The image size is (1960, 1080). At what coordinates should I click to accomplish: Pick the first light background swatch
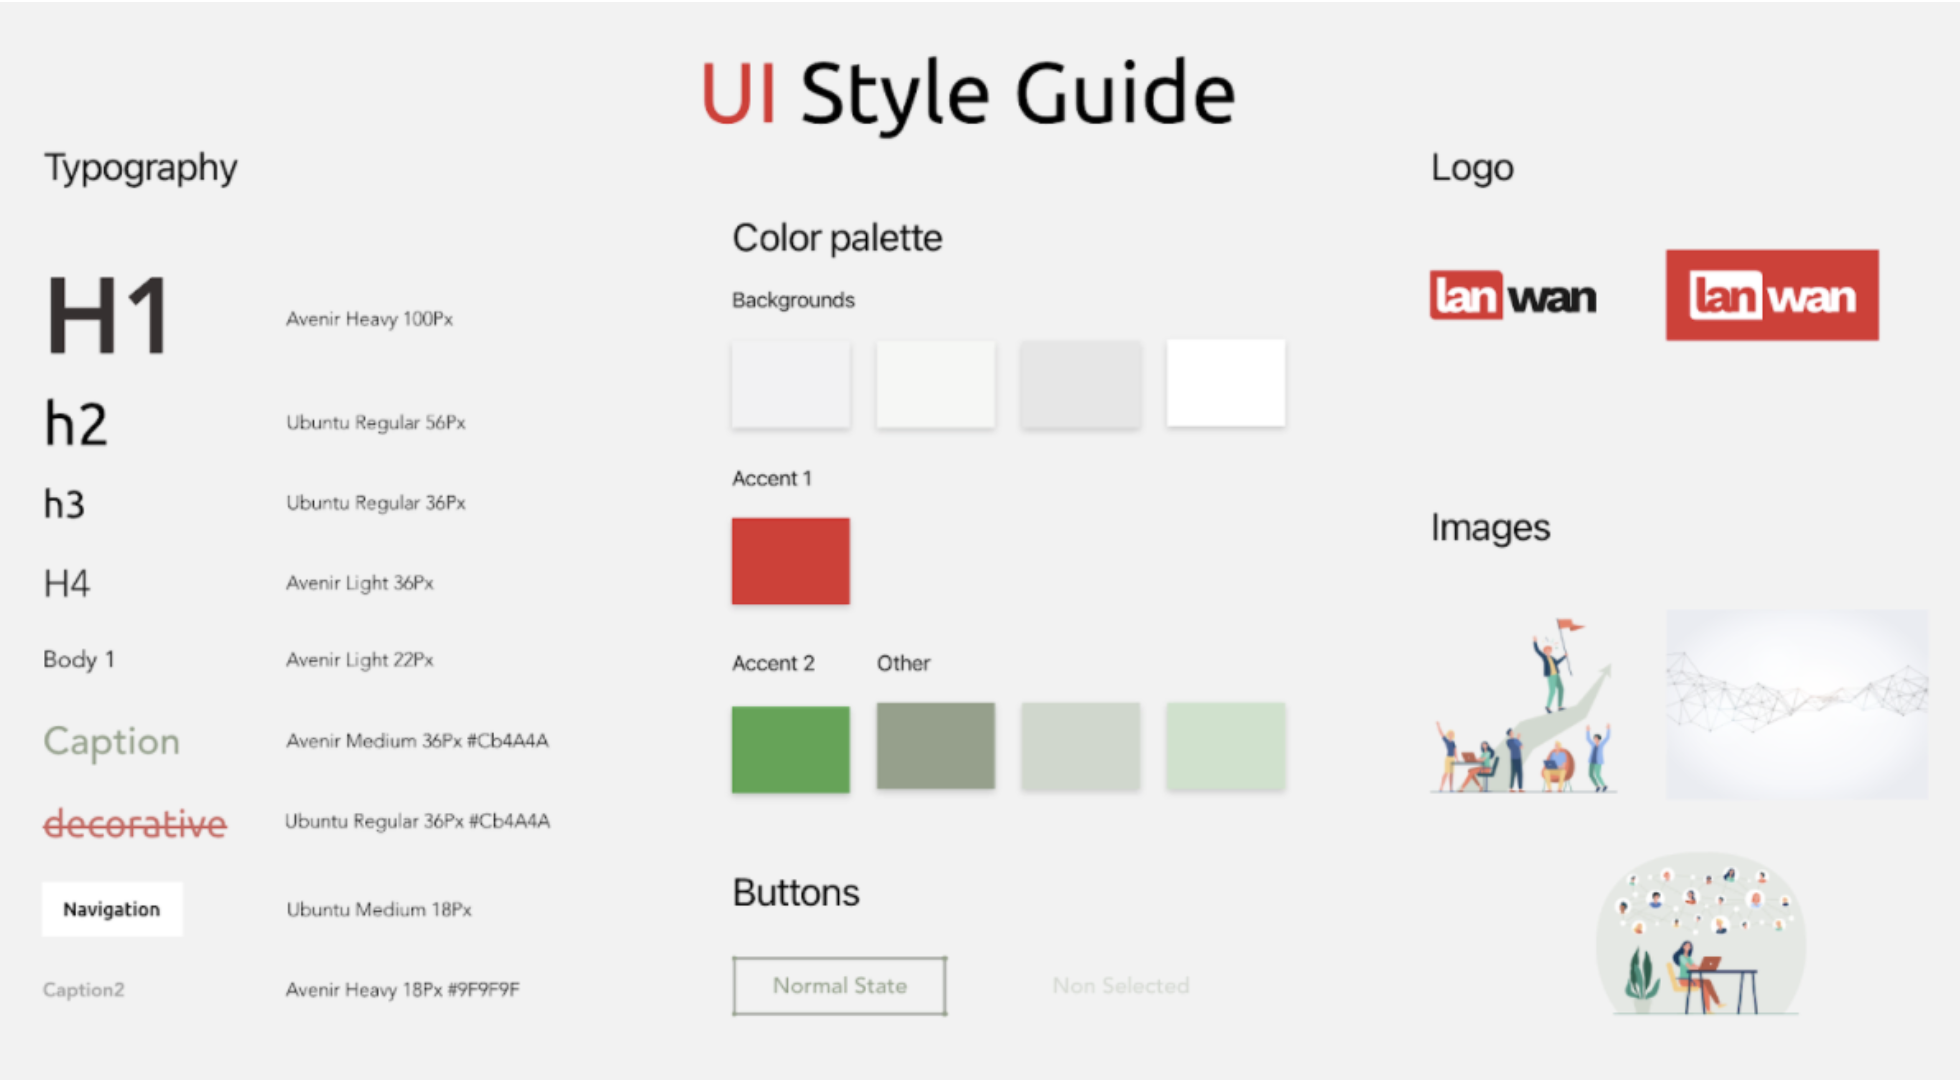point(790,384)
